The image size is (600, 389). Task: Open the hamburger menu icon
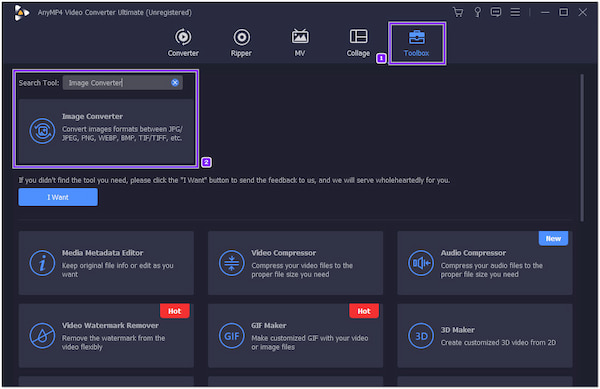coord(515,12)
